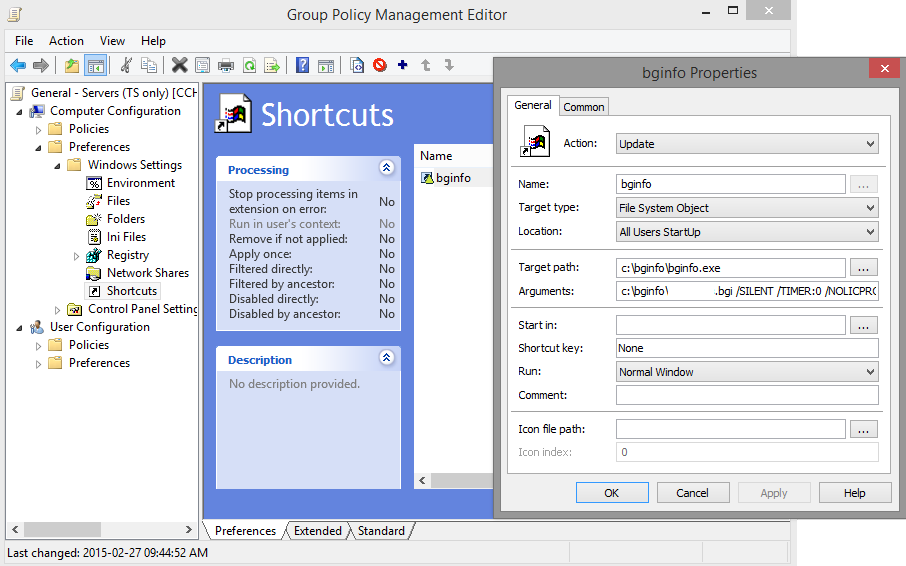Viewport: 906px width, 566px height.
Task: Click Help button in bginfo Properties
Action: tap(855, 493)
